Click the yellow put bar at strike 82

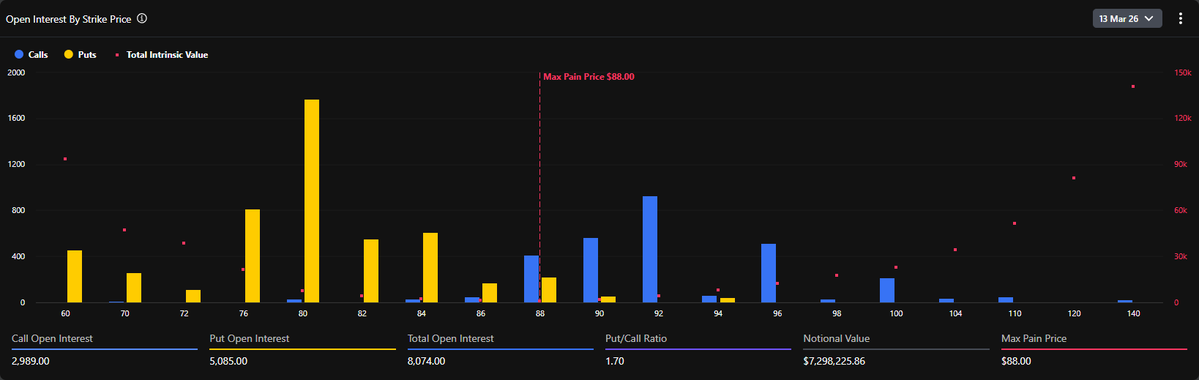click(x=371, y=271)
